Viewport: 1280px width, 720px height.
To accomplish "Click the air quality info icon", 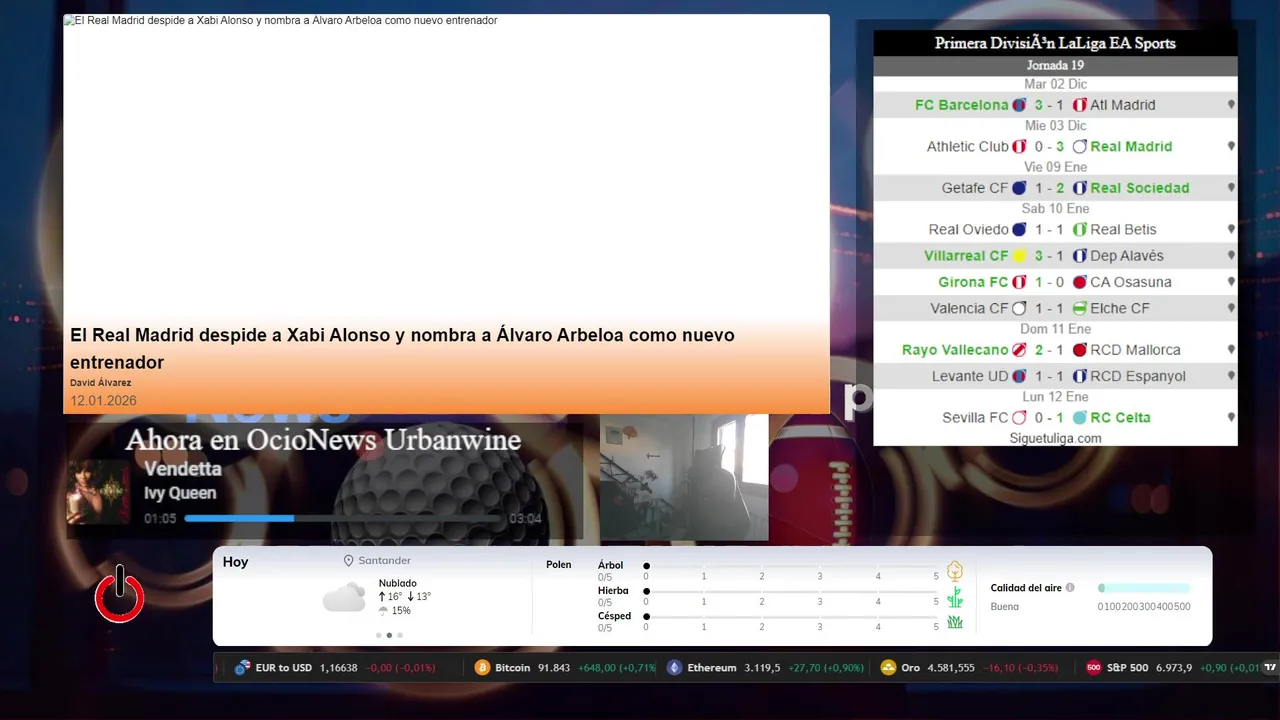I will 1070,588.
